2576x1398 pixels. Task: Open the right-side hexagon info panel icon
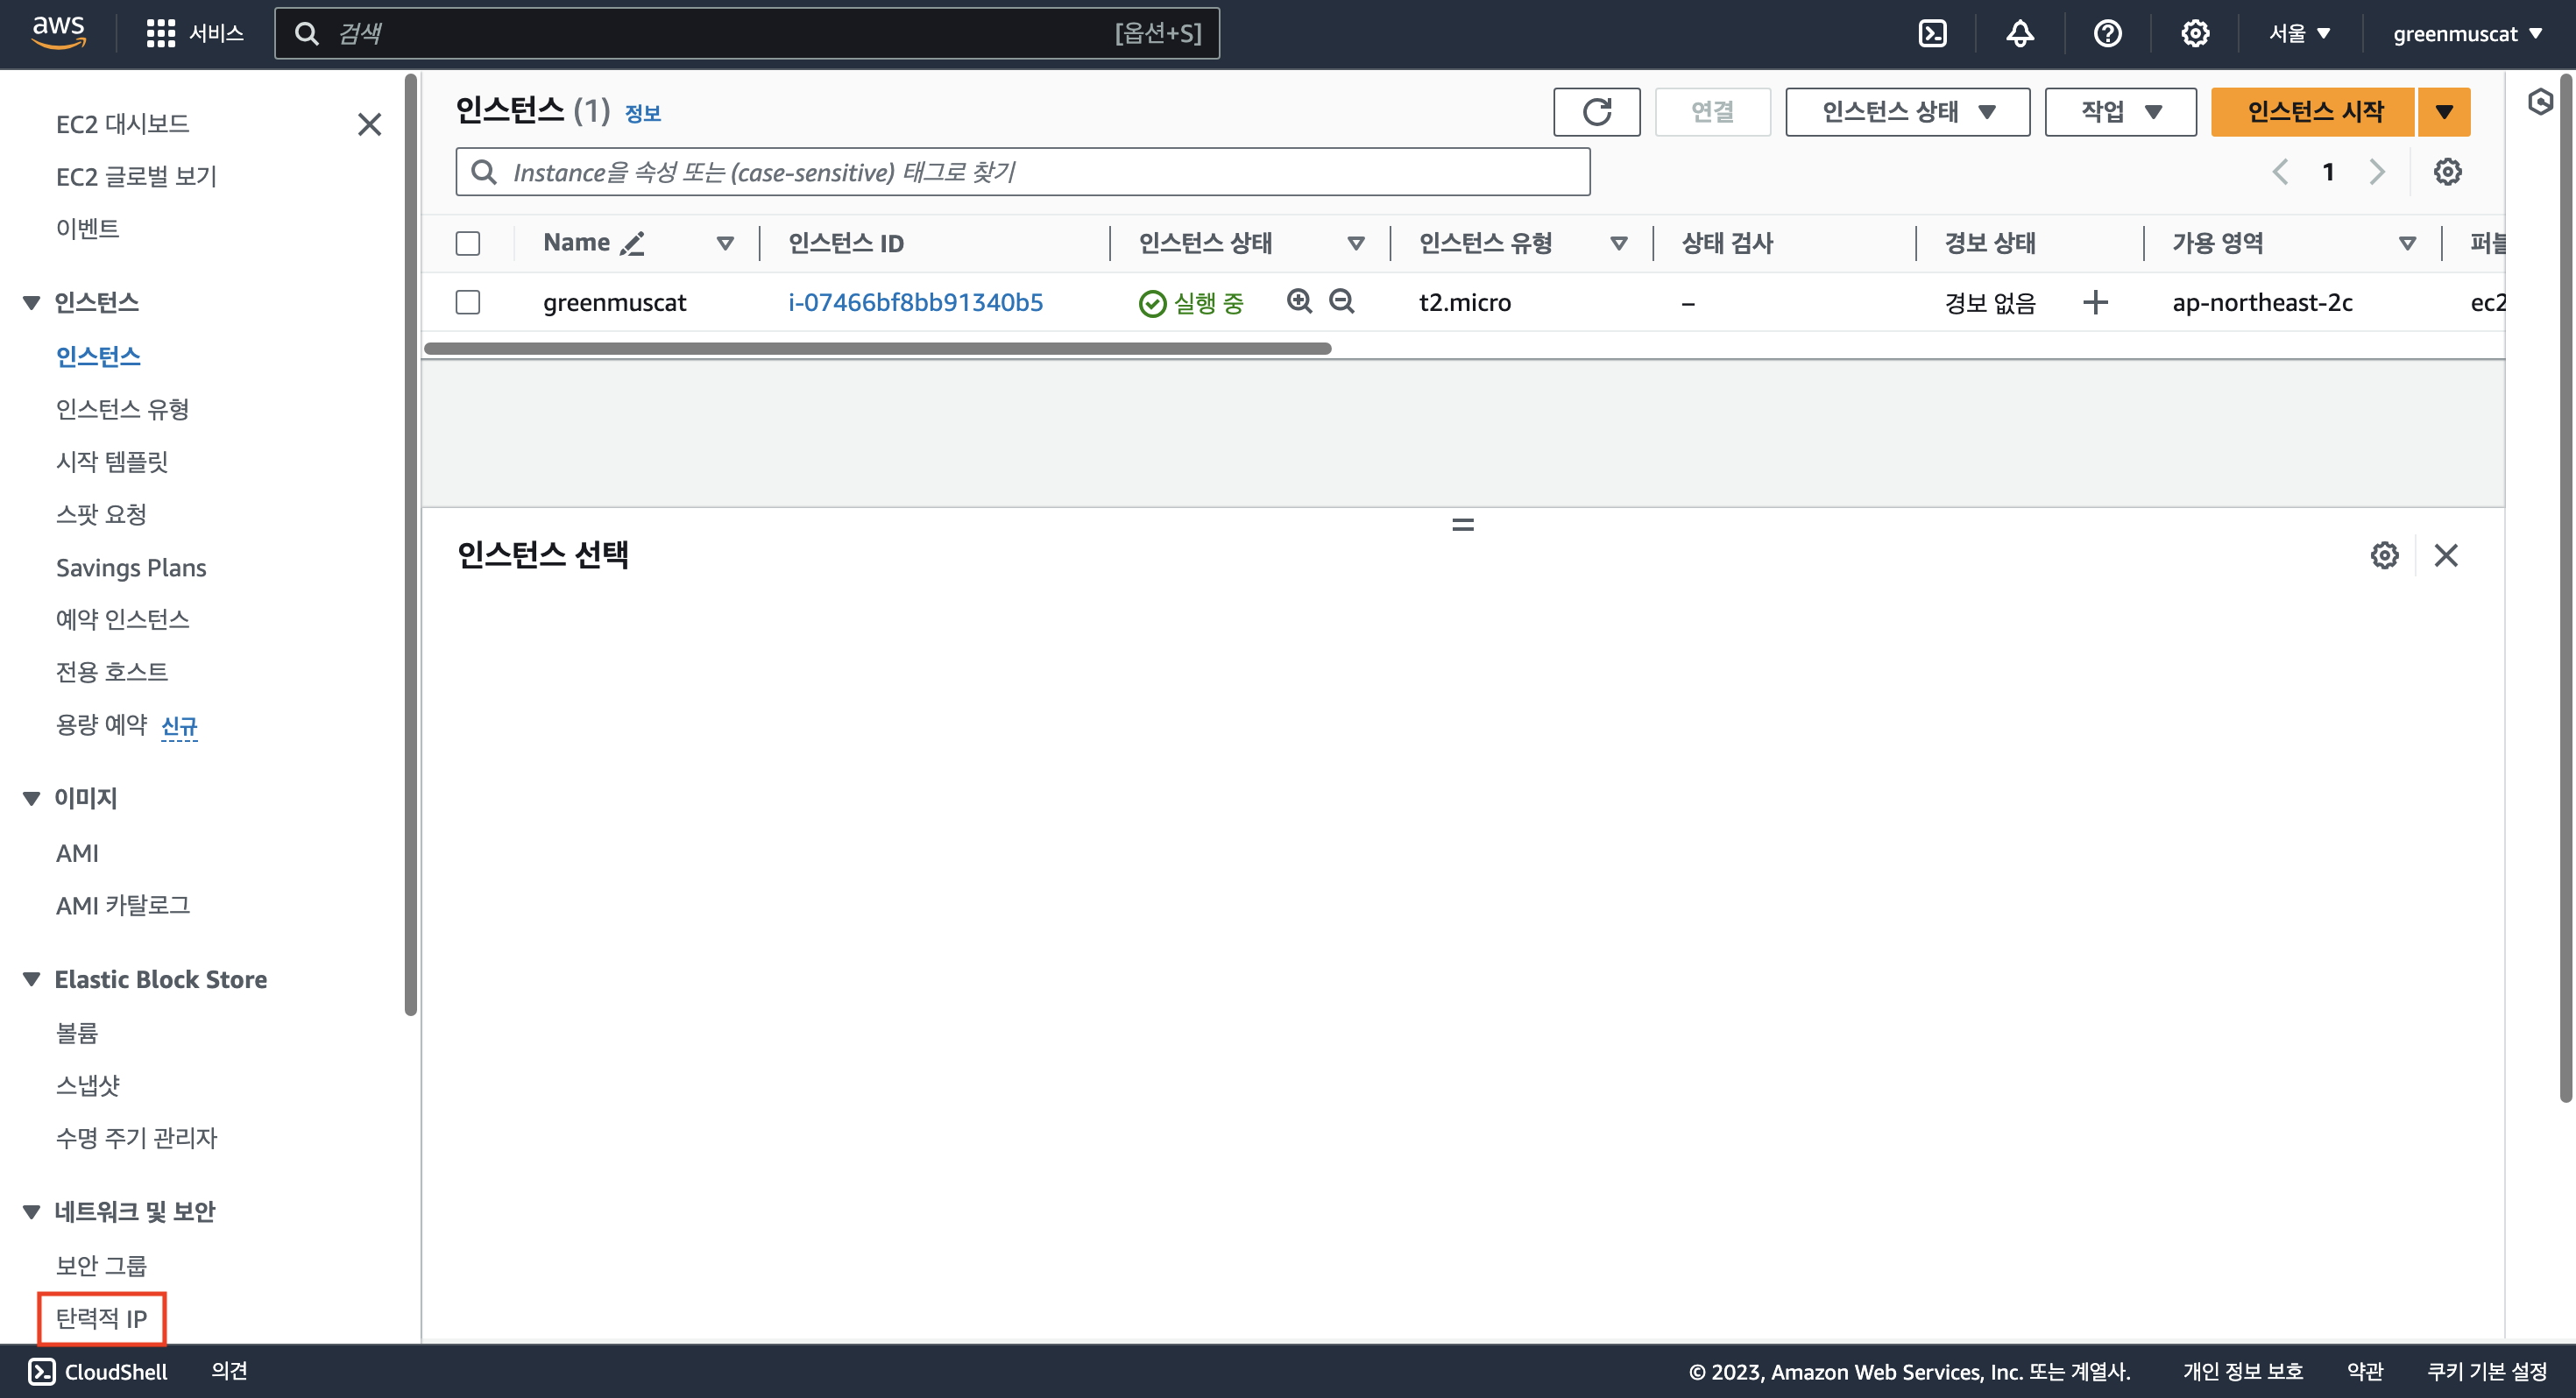2540,102
